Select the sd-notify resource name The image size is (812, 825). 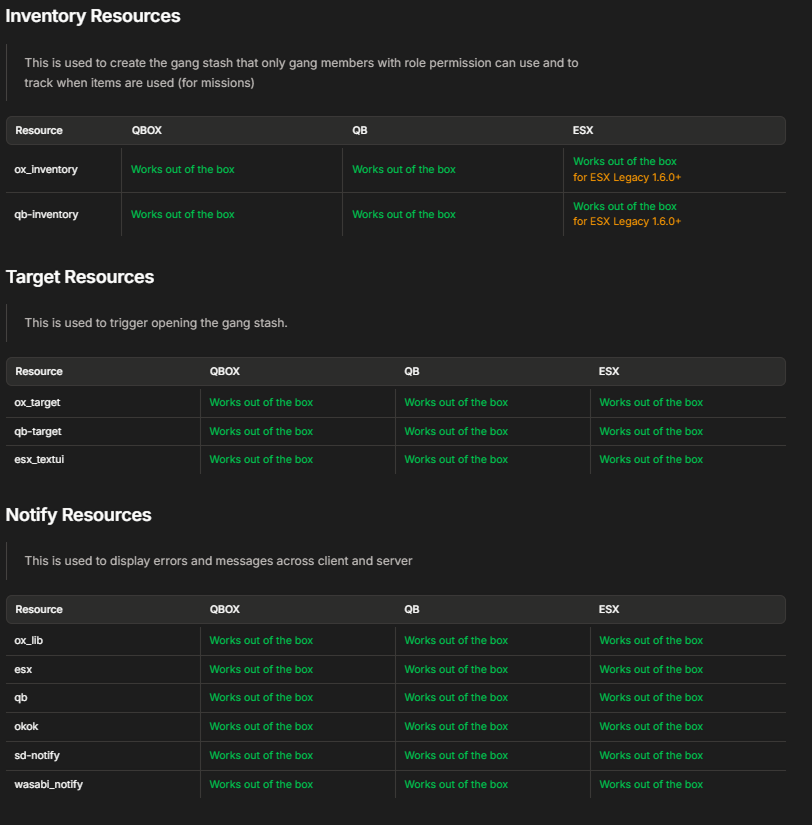tap(37, 755)
